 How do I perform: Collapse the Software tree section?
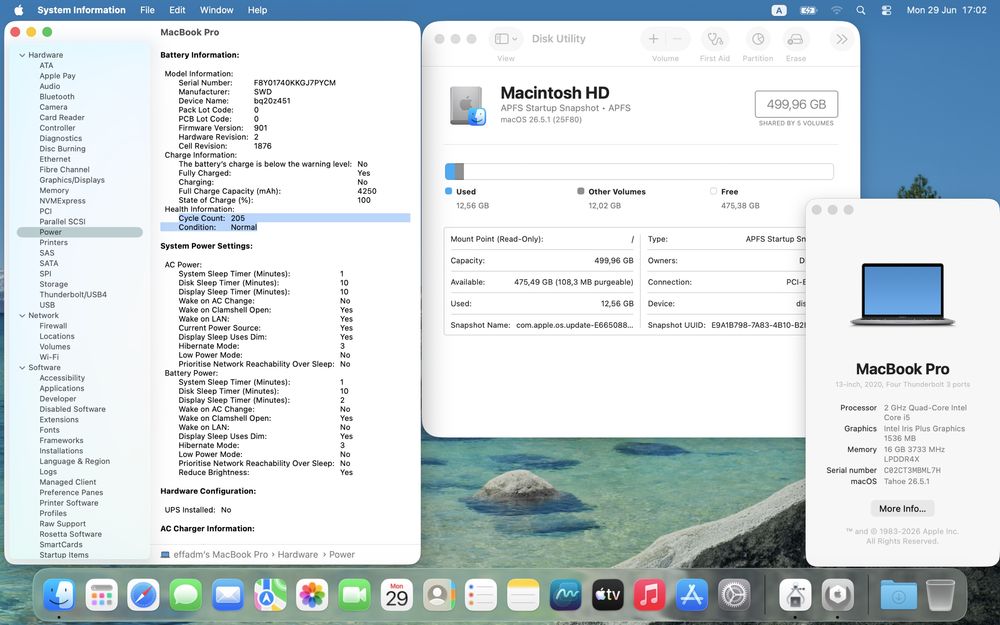point(22,368)
